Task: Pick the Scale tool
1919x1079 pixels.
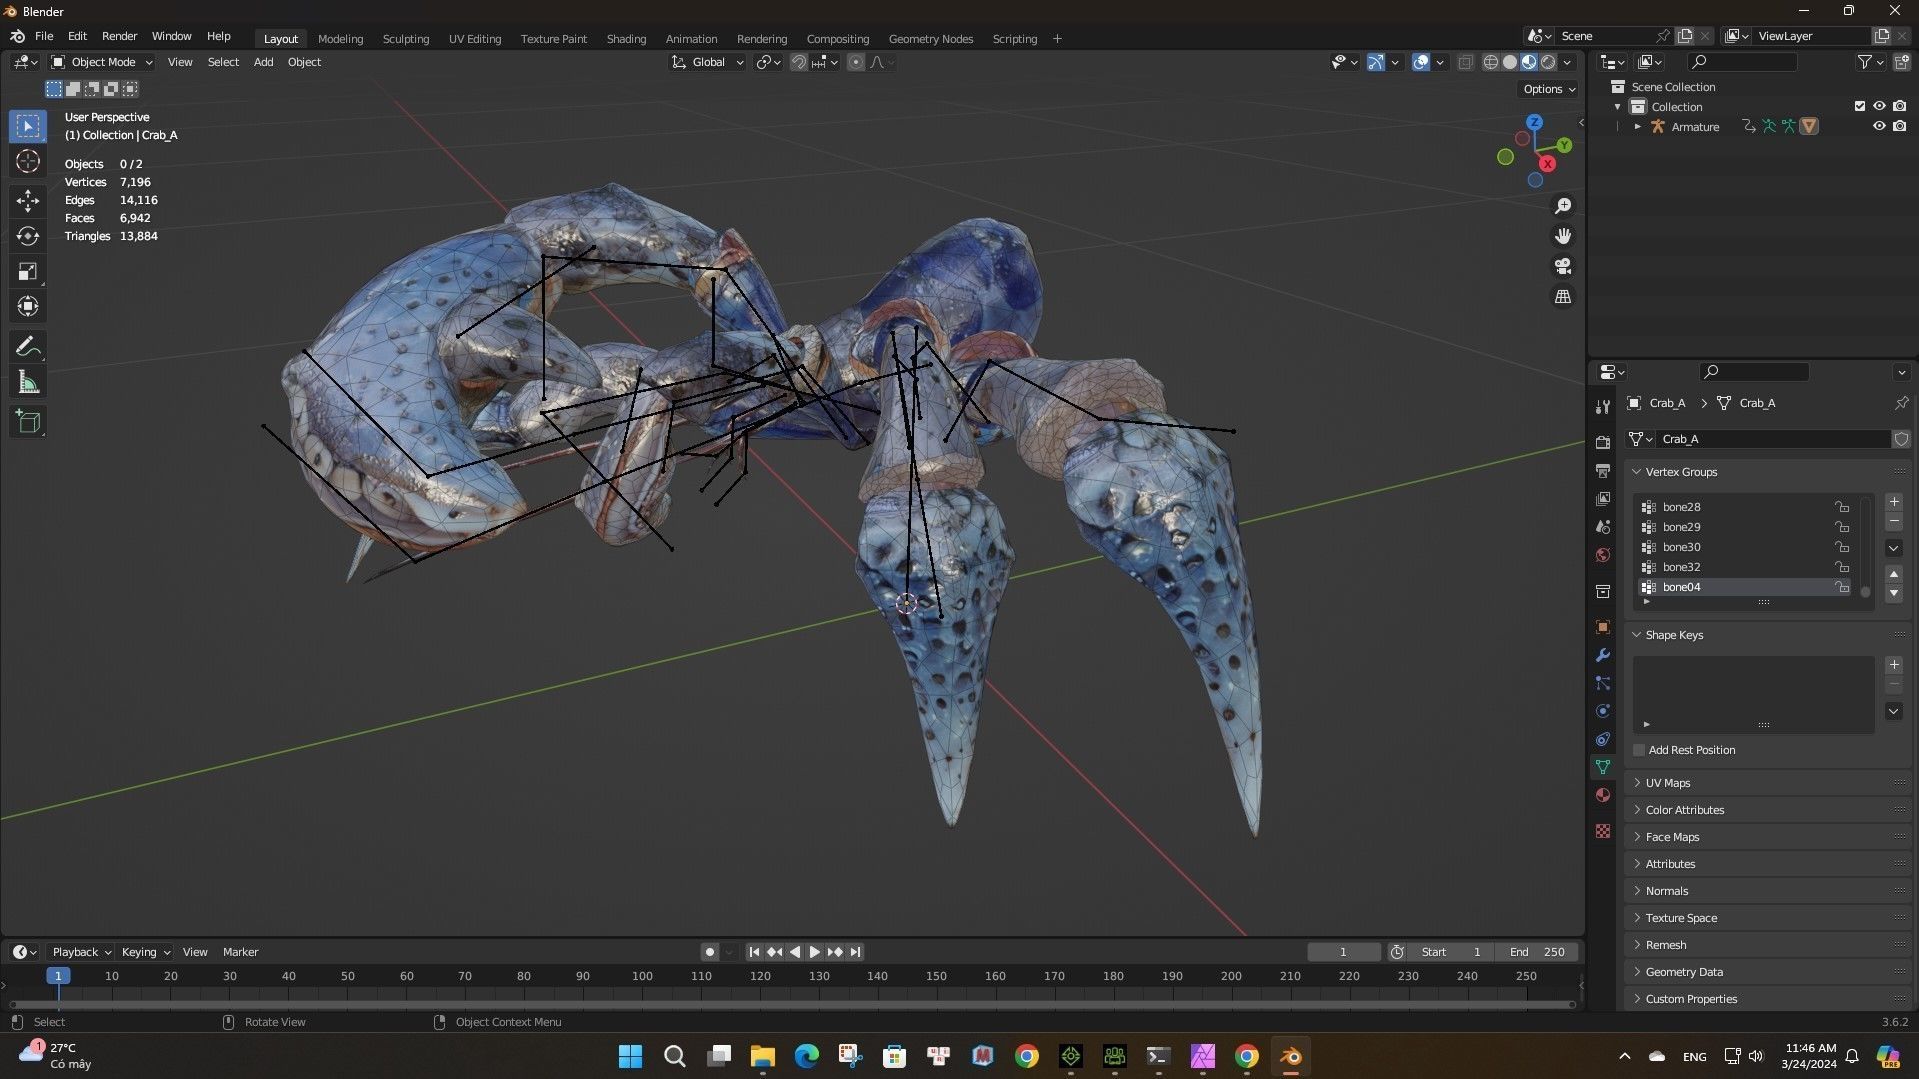Action: pyautogui.click(x=28, y=272)
